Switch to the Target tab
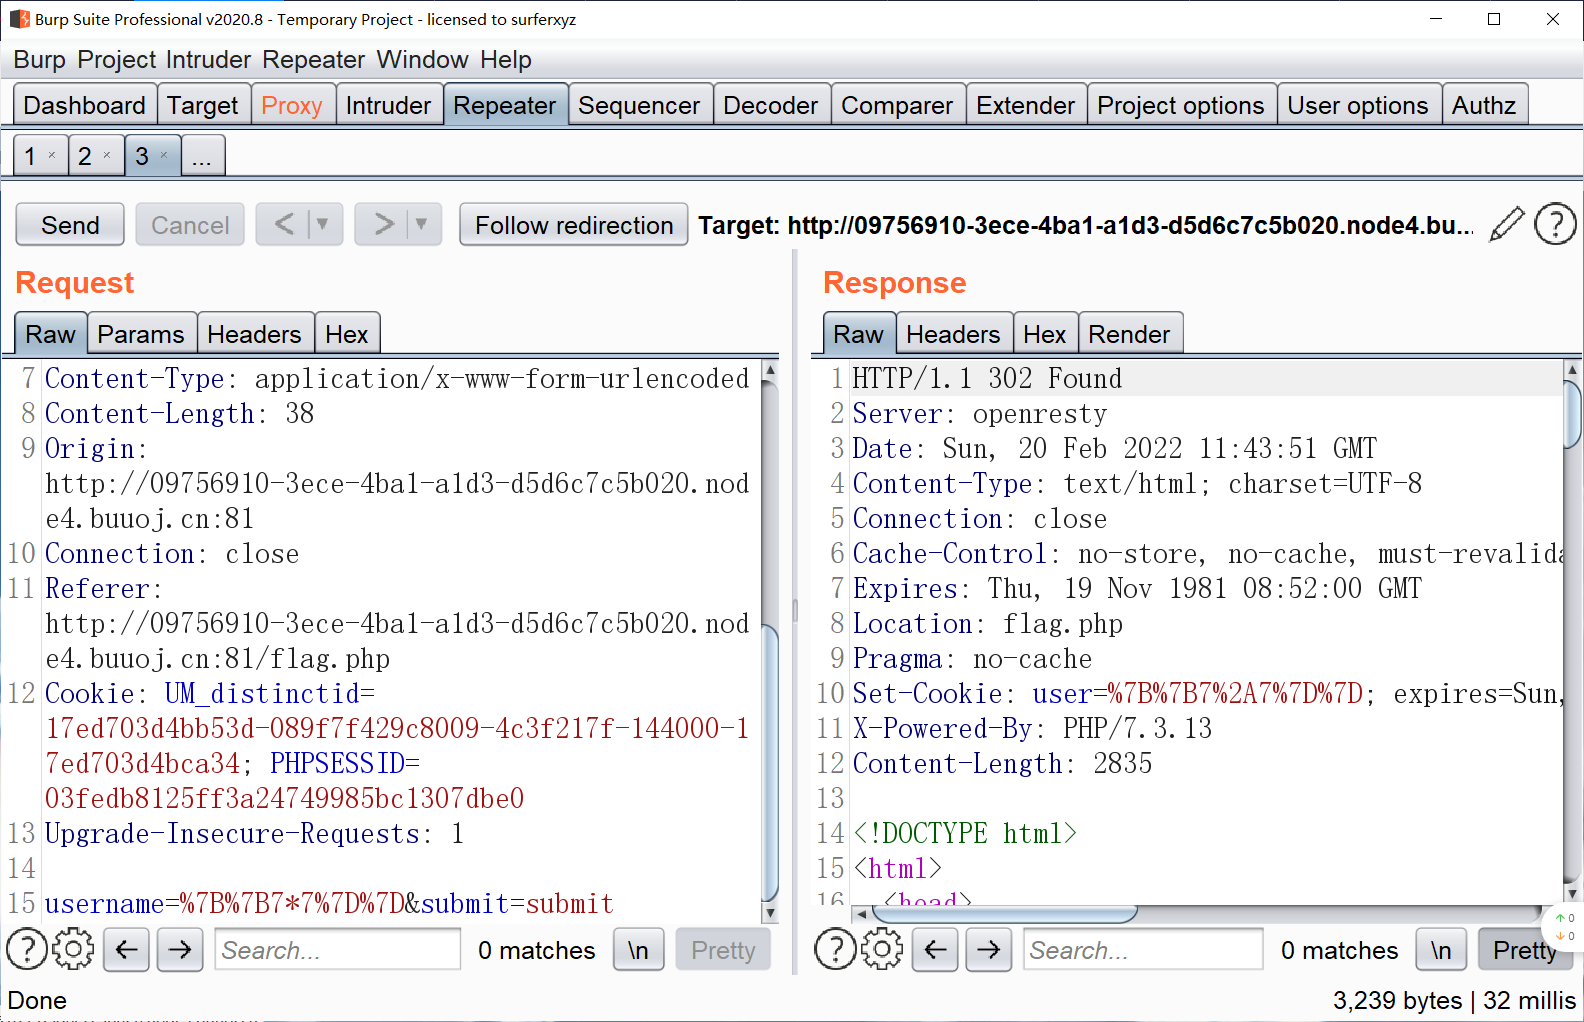Screen dimensions: 1584x1022 203,105
